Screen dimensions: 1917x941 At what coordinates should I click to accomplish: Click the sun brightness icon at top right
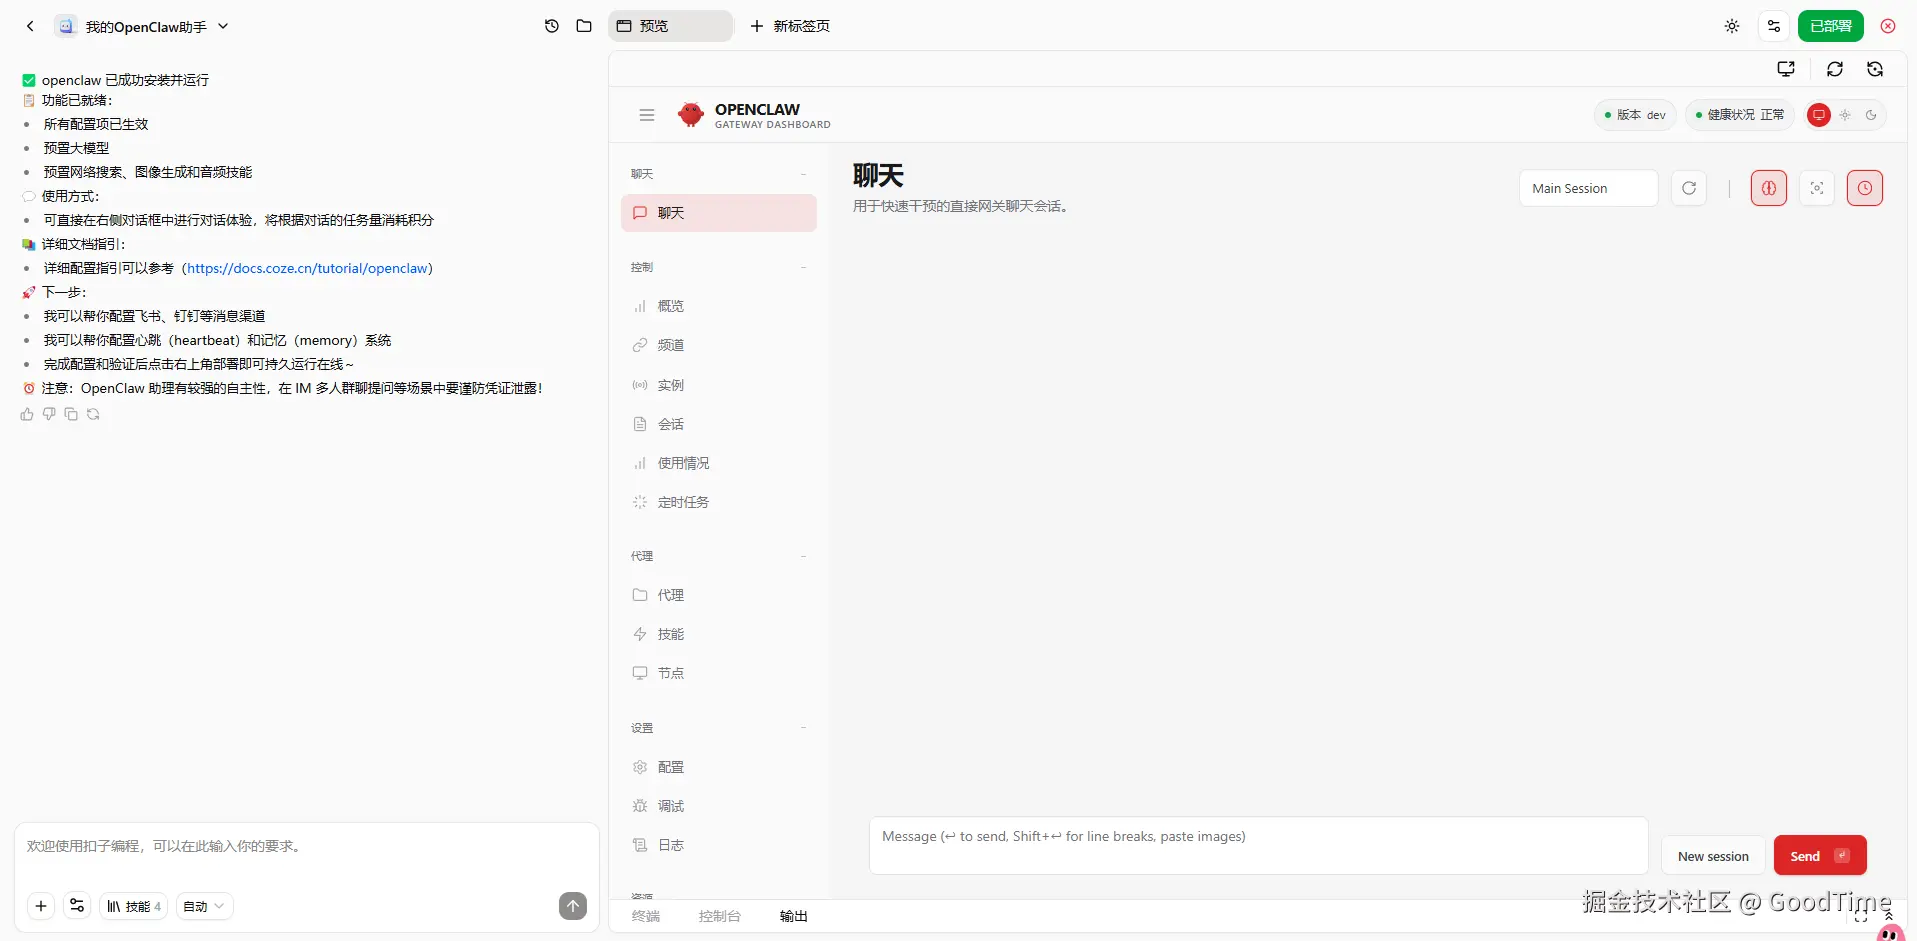click(1732, 26)
